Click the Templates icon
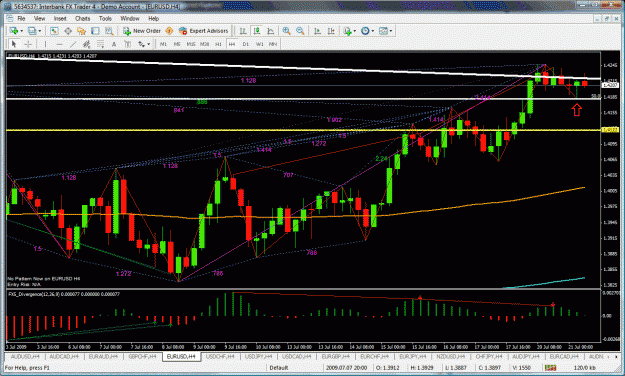Image resolution: width=625 pixels, height=376 pixels. (383, 31)
